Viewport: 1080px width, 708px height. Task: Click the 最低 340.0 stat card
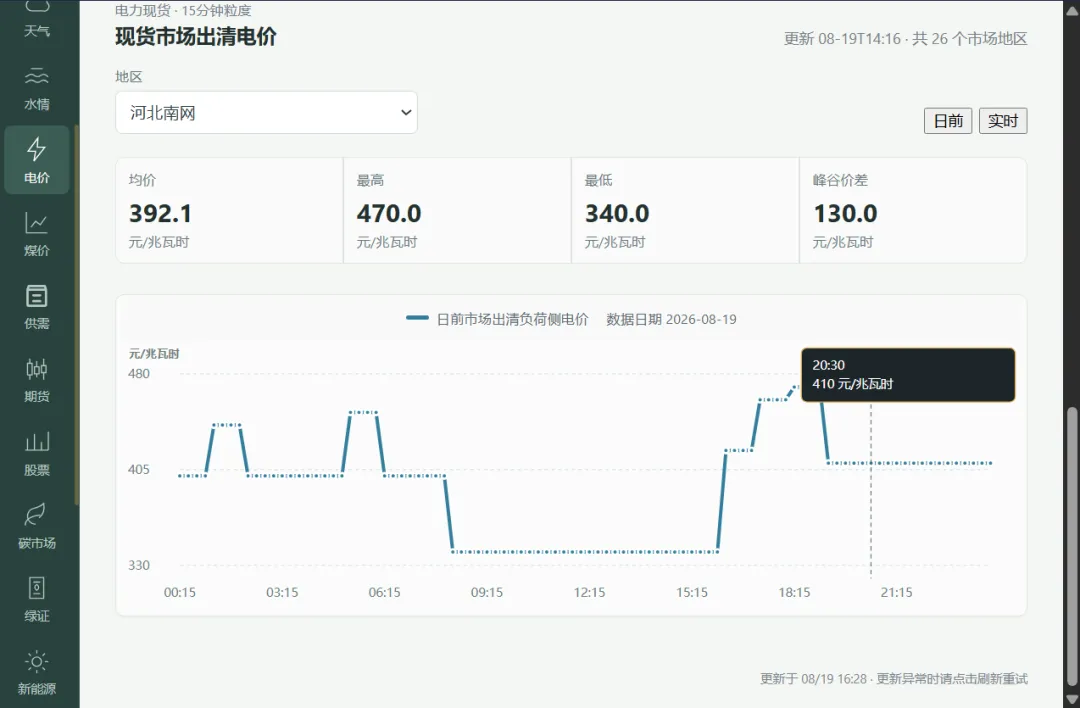(685, 211)
